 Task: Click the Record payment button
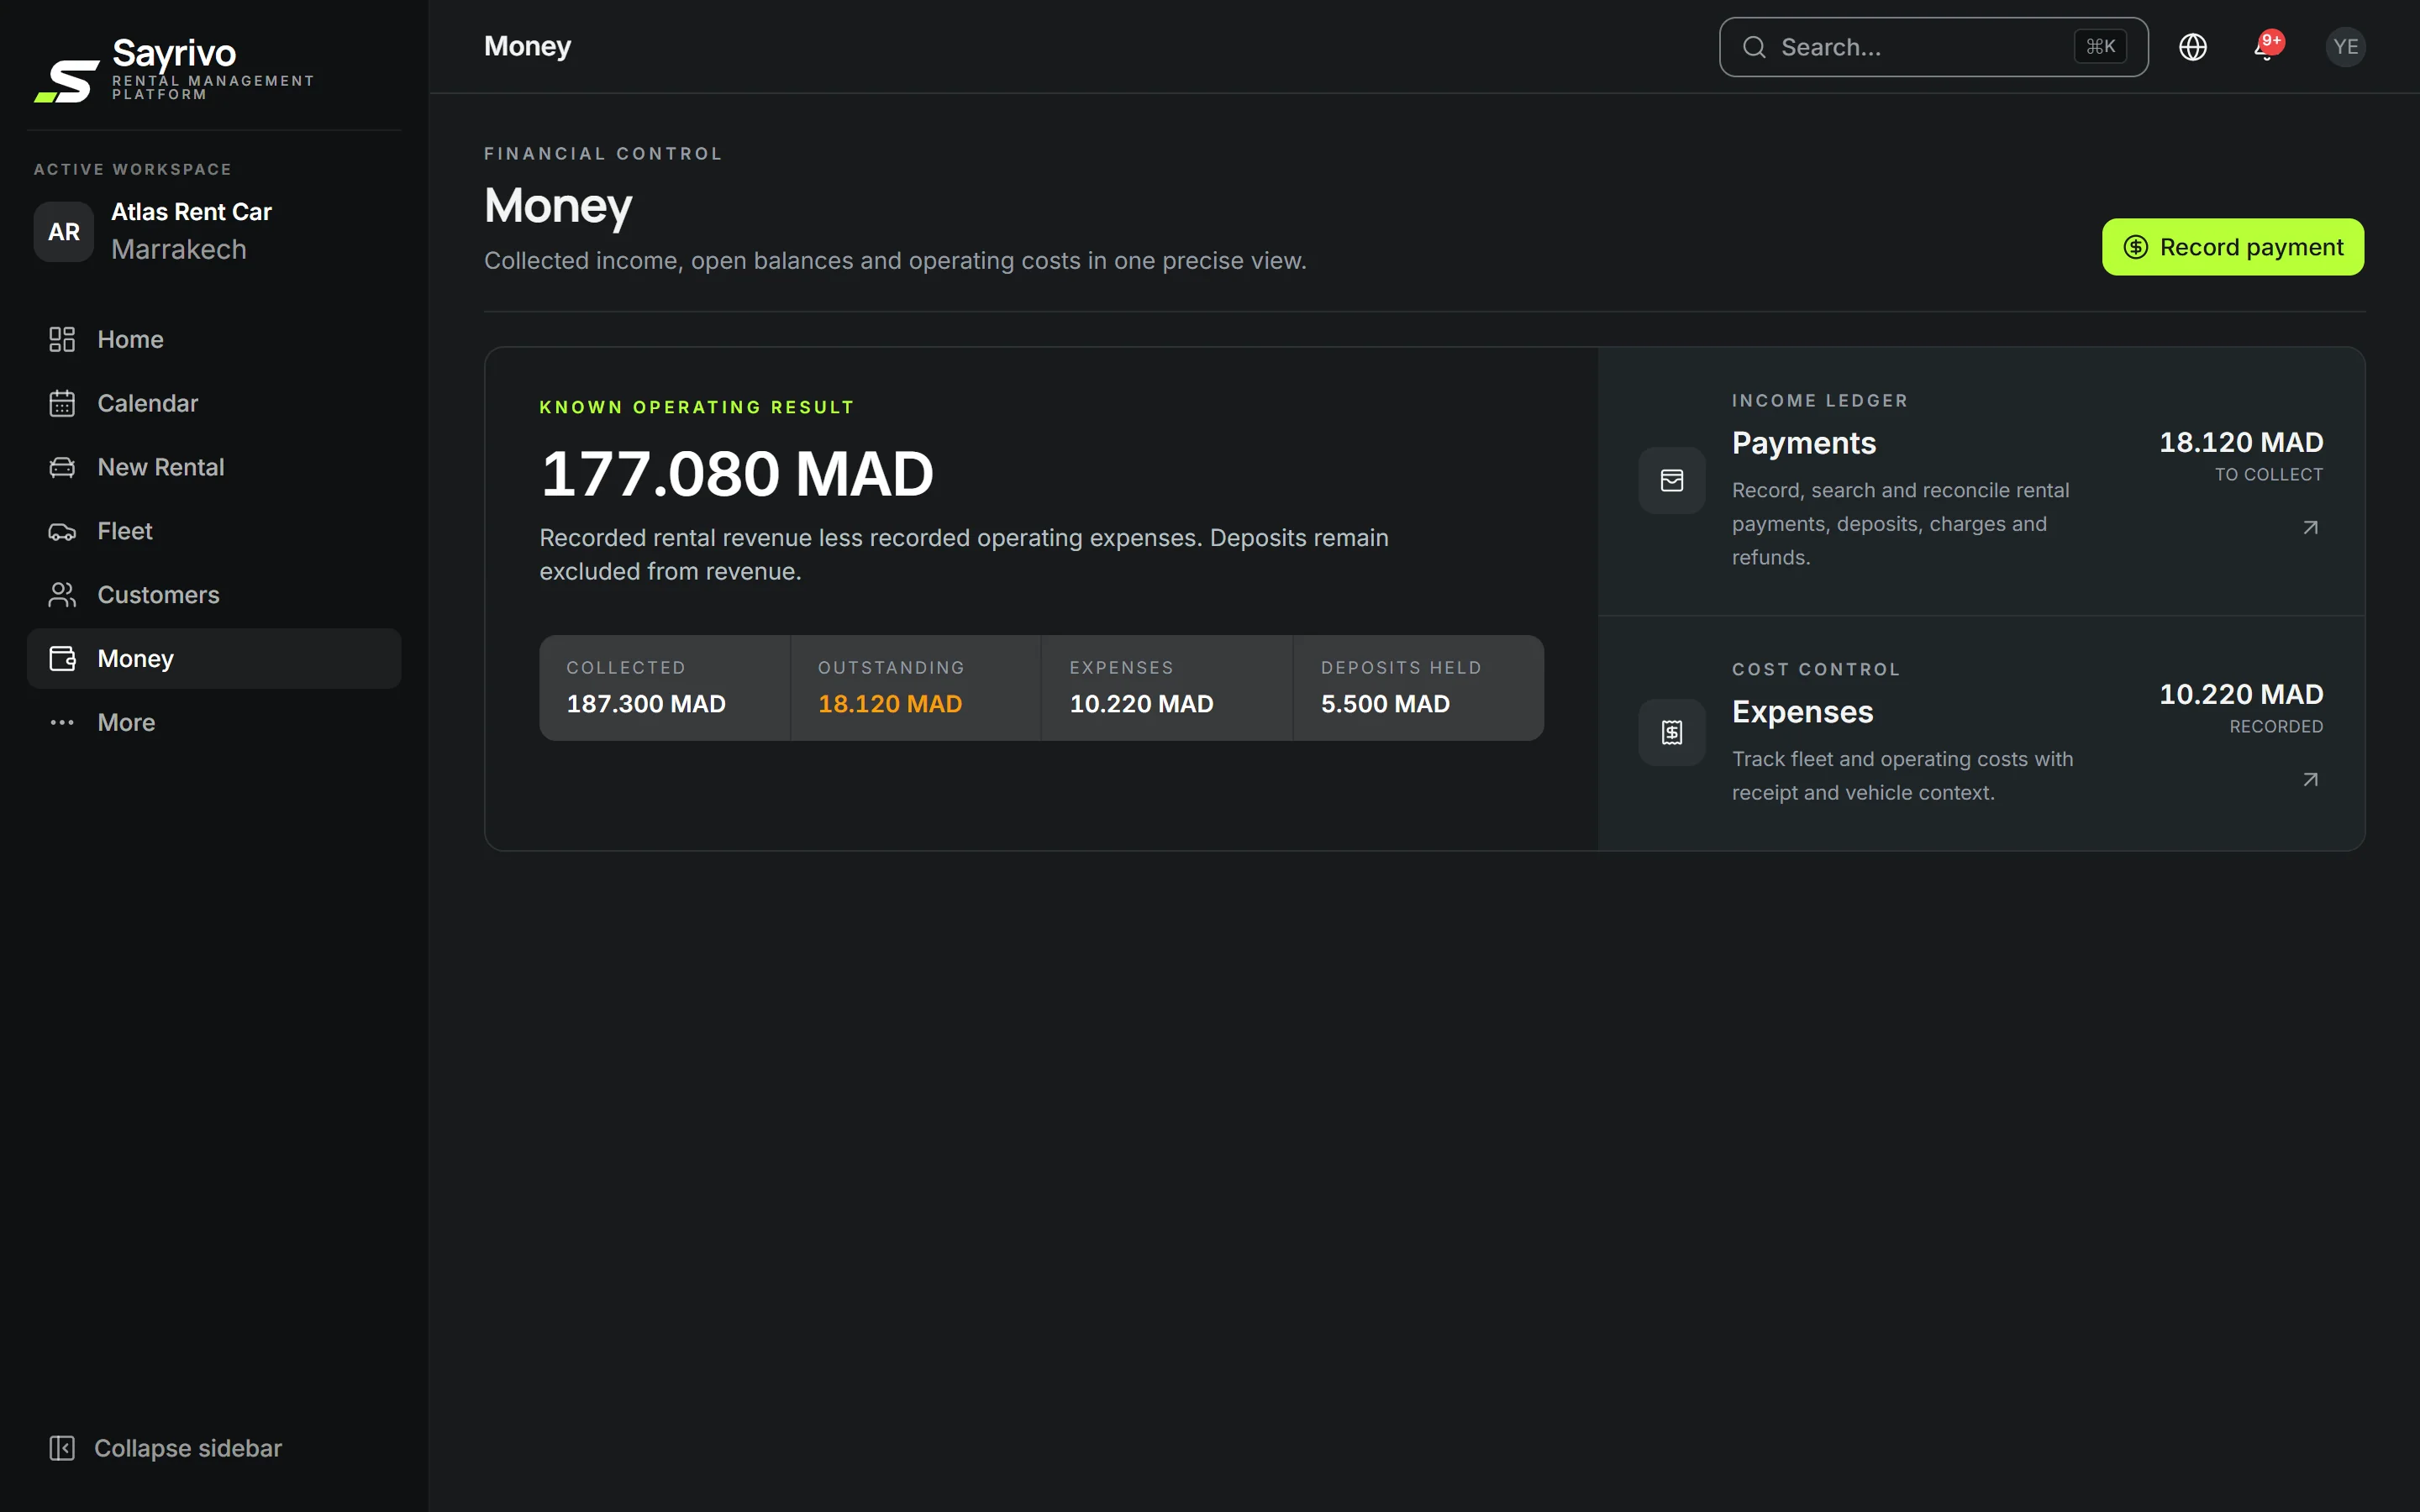click(2233, 247)
